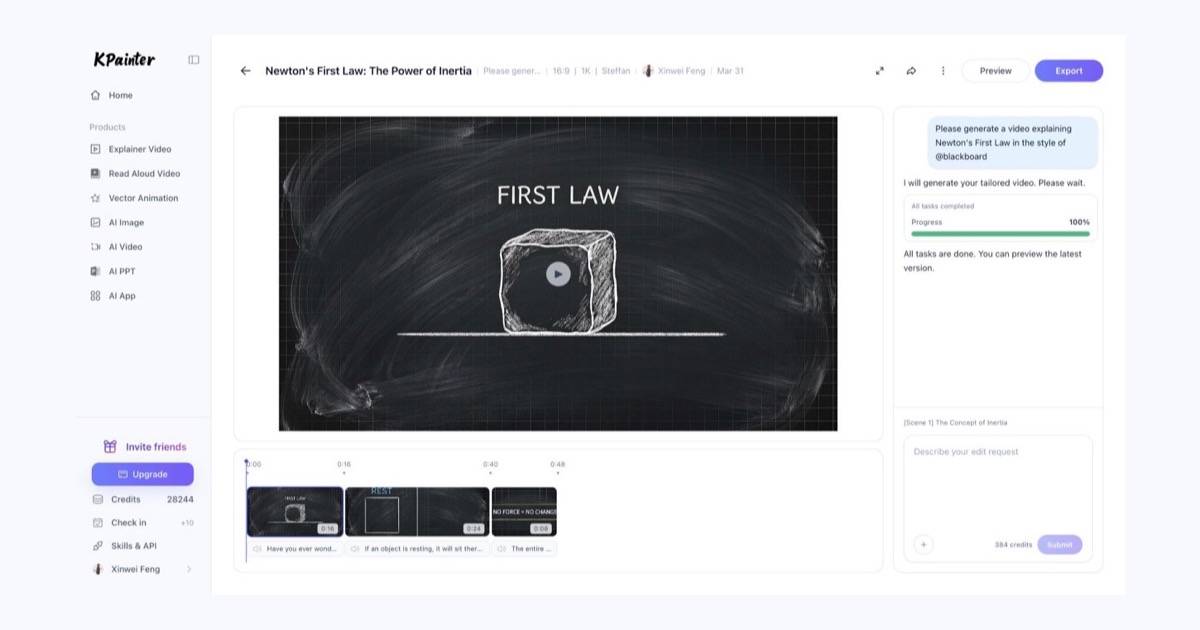Go back with the left arrow
Image resolution: width=1200 pixels, height=630 pixels.
245,71
